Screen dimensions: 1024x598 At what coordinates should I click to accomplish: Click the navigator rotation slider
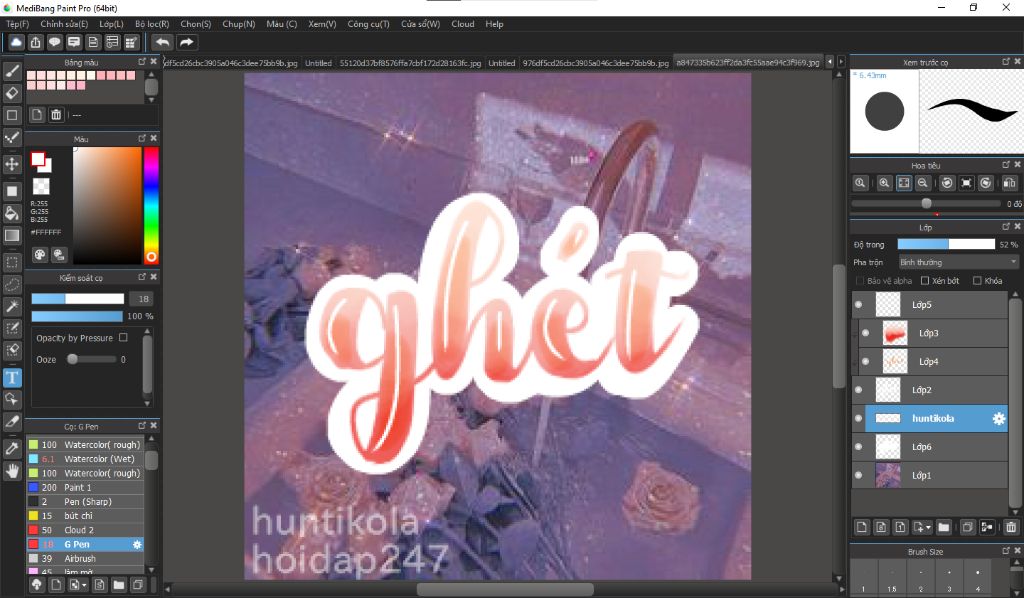pyautogui.click(x=926, y=204)
